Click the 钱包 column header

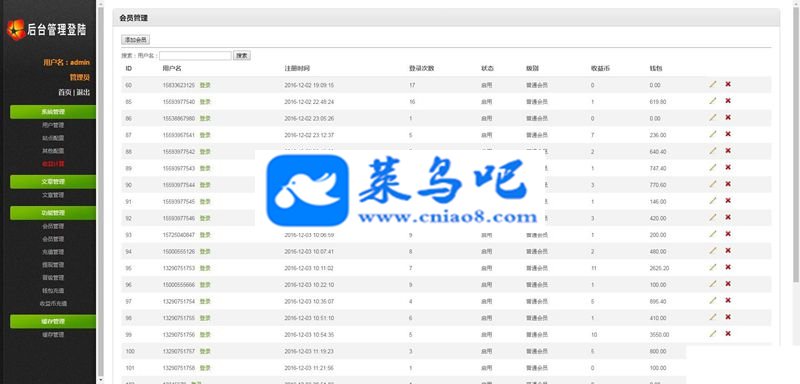(x=656, y=68)
